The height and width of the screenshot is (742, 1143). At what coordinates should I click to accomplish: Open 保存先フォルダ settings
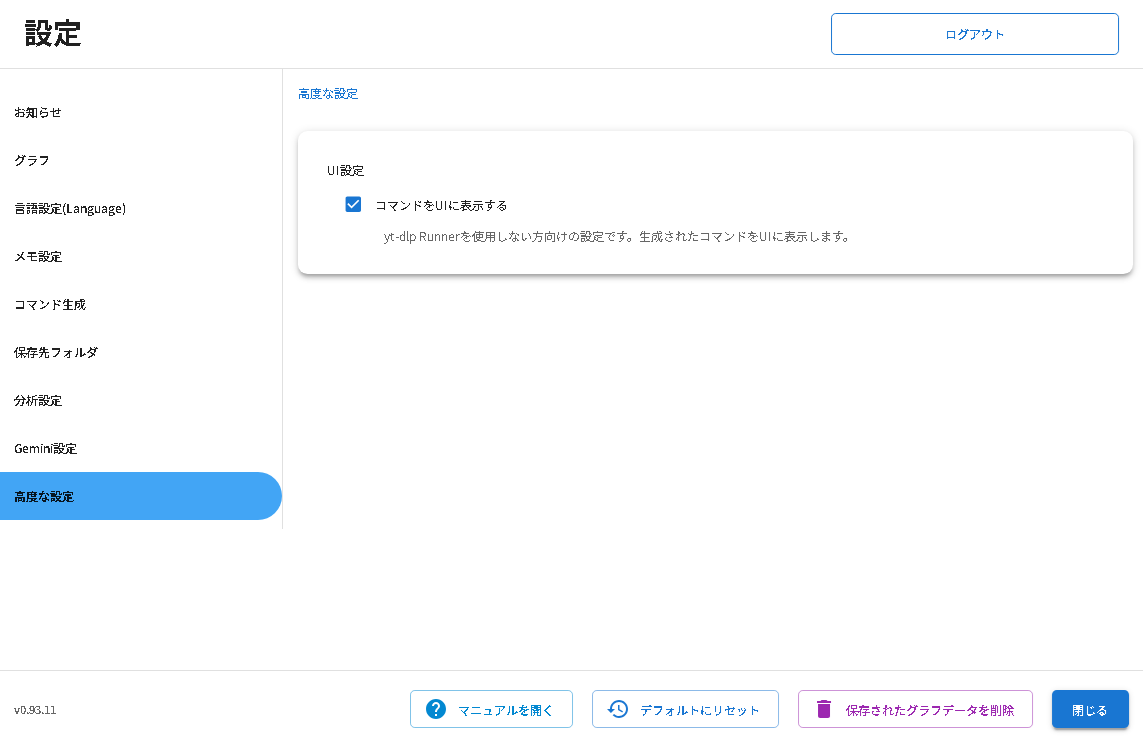tap(141, 352)
